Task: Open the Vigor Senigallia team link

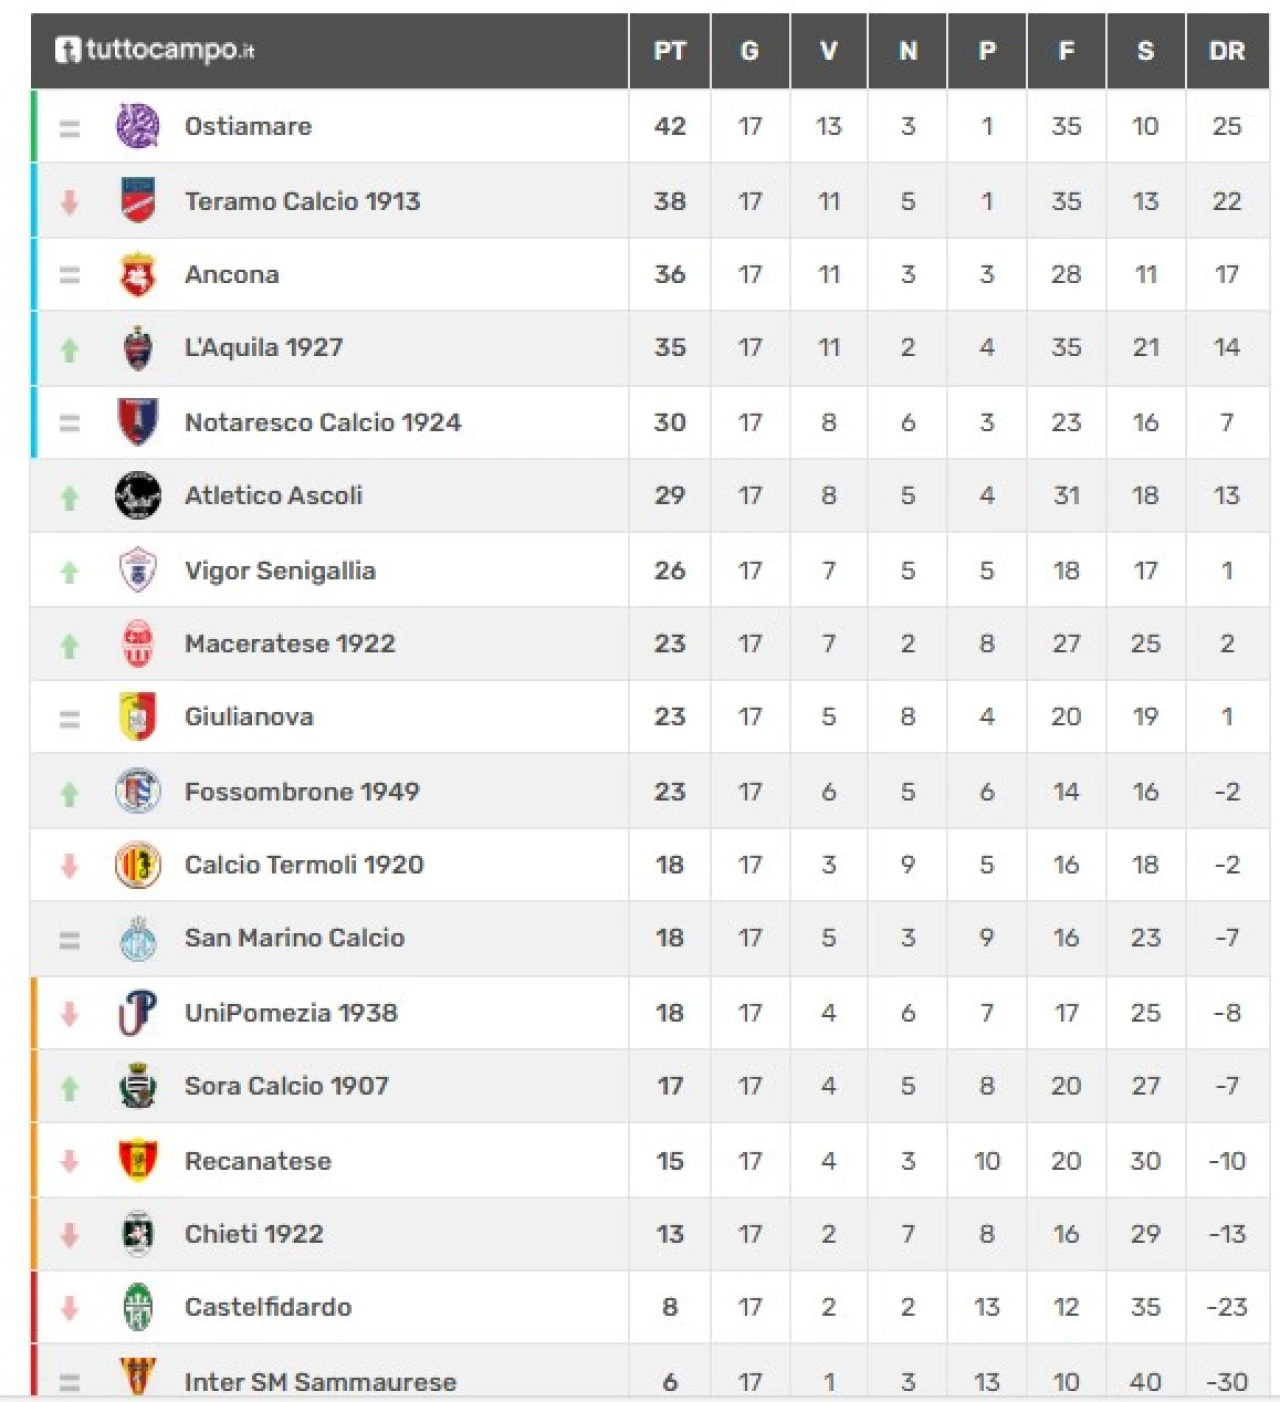Action: tap(280, 571)
